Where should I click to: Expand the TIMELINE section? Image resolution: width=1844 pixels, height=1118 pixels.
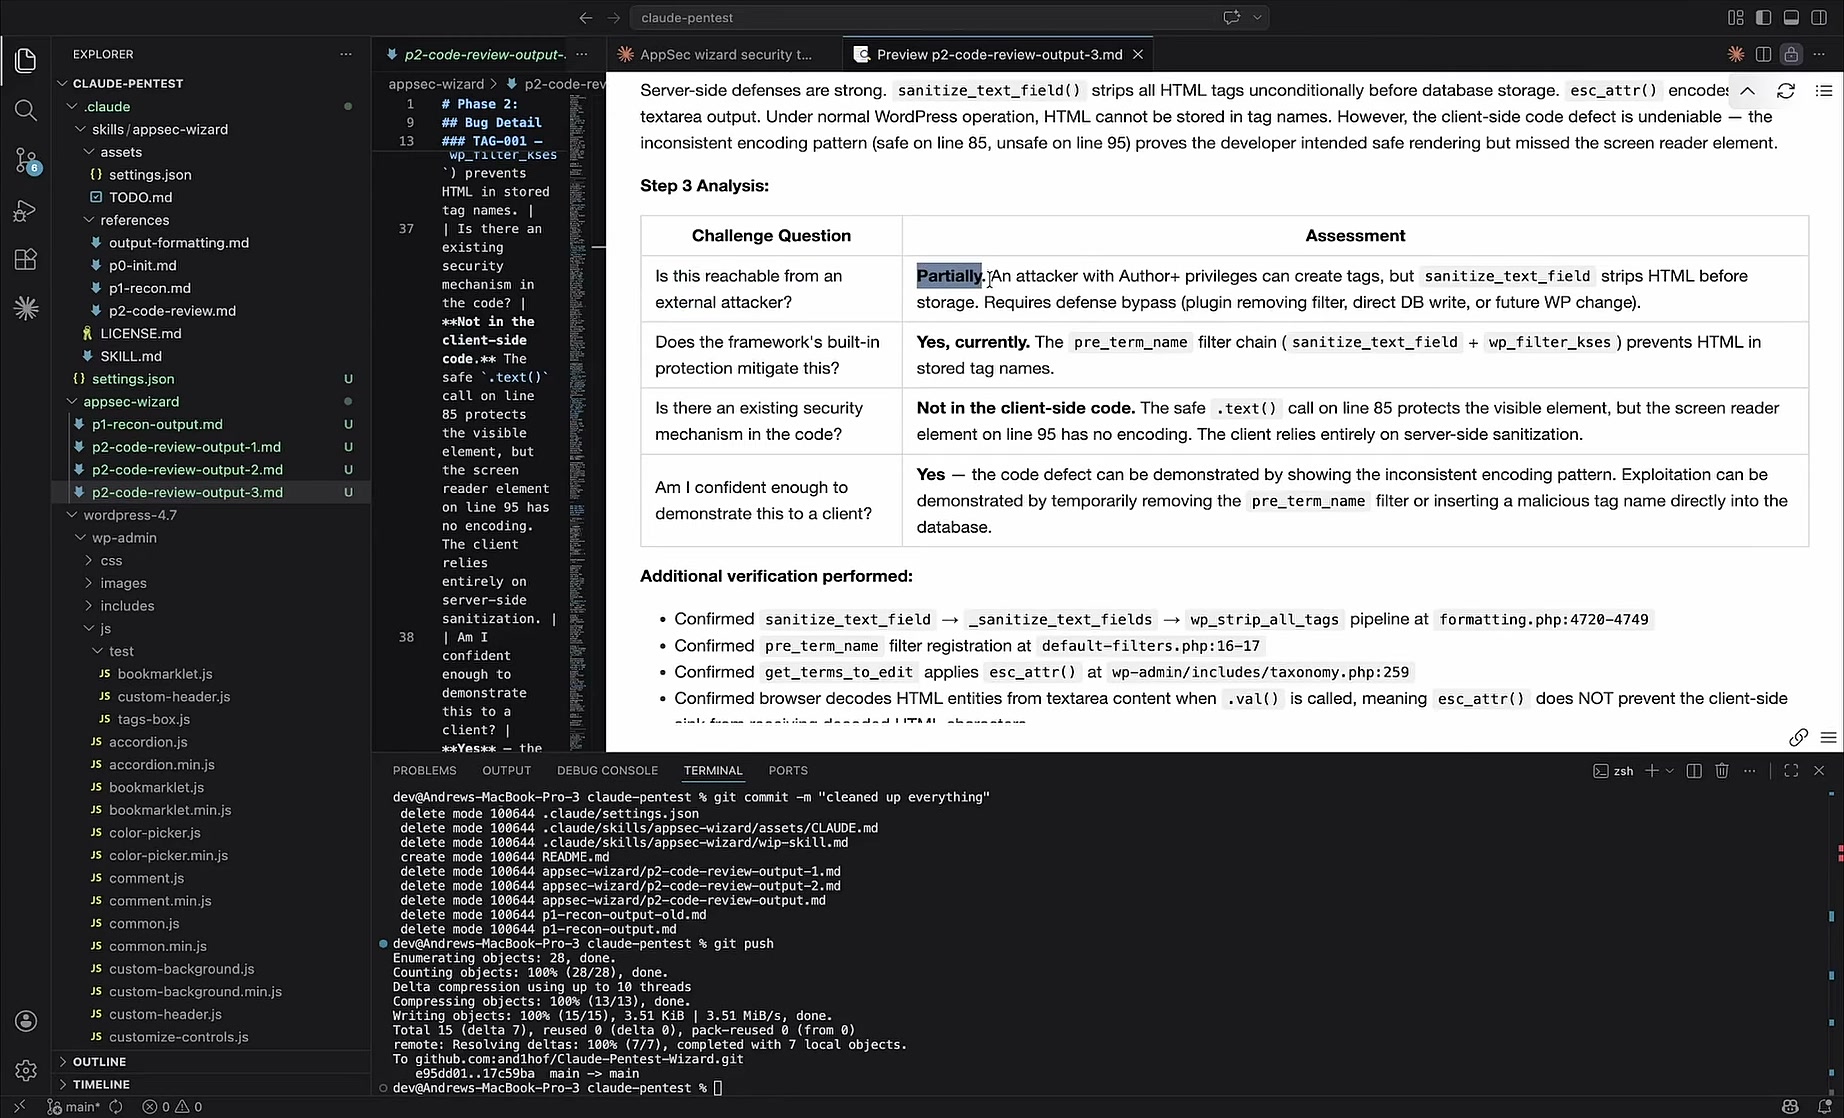[101, 1084]
